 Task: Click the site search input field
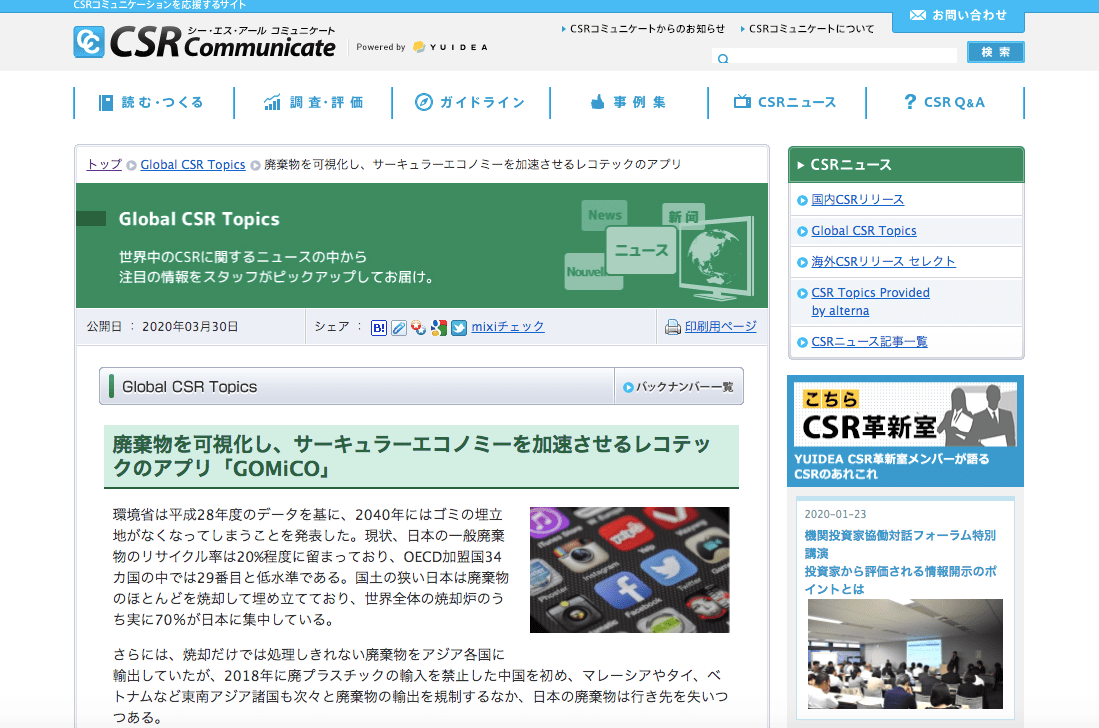(x=834, y=56)
